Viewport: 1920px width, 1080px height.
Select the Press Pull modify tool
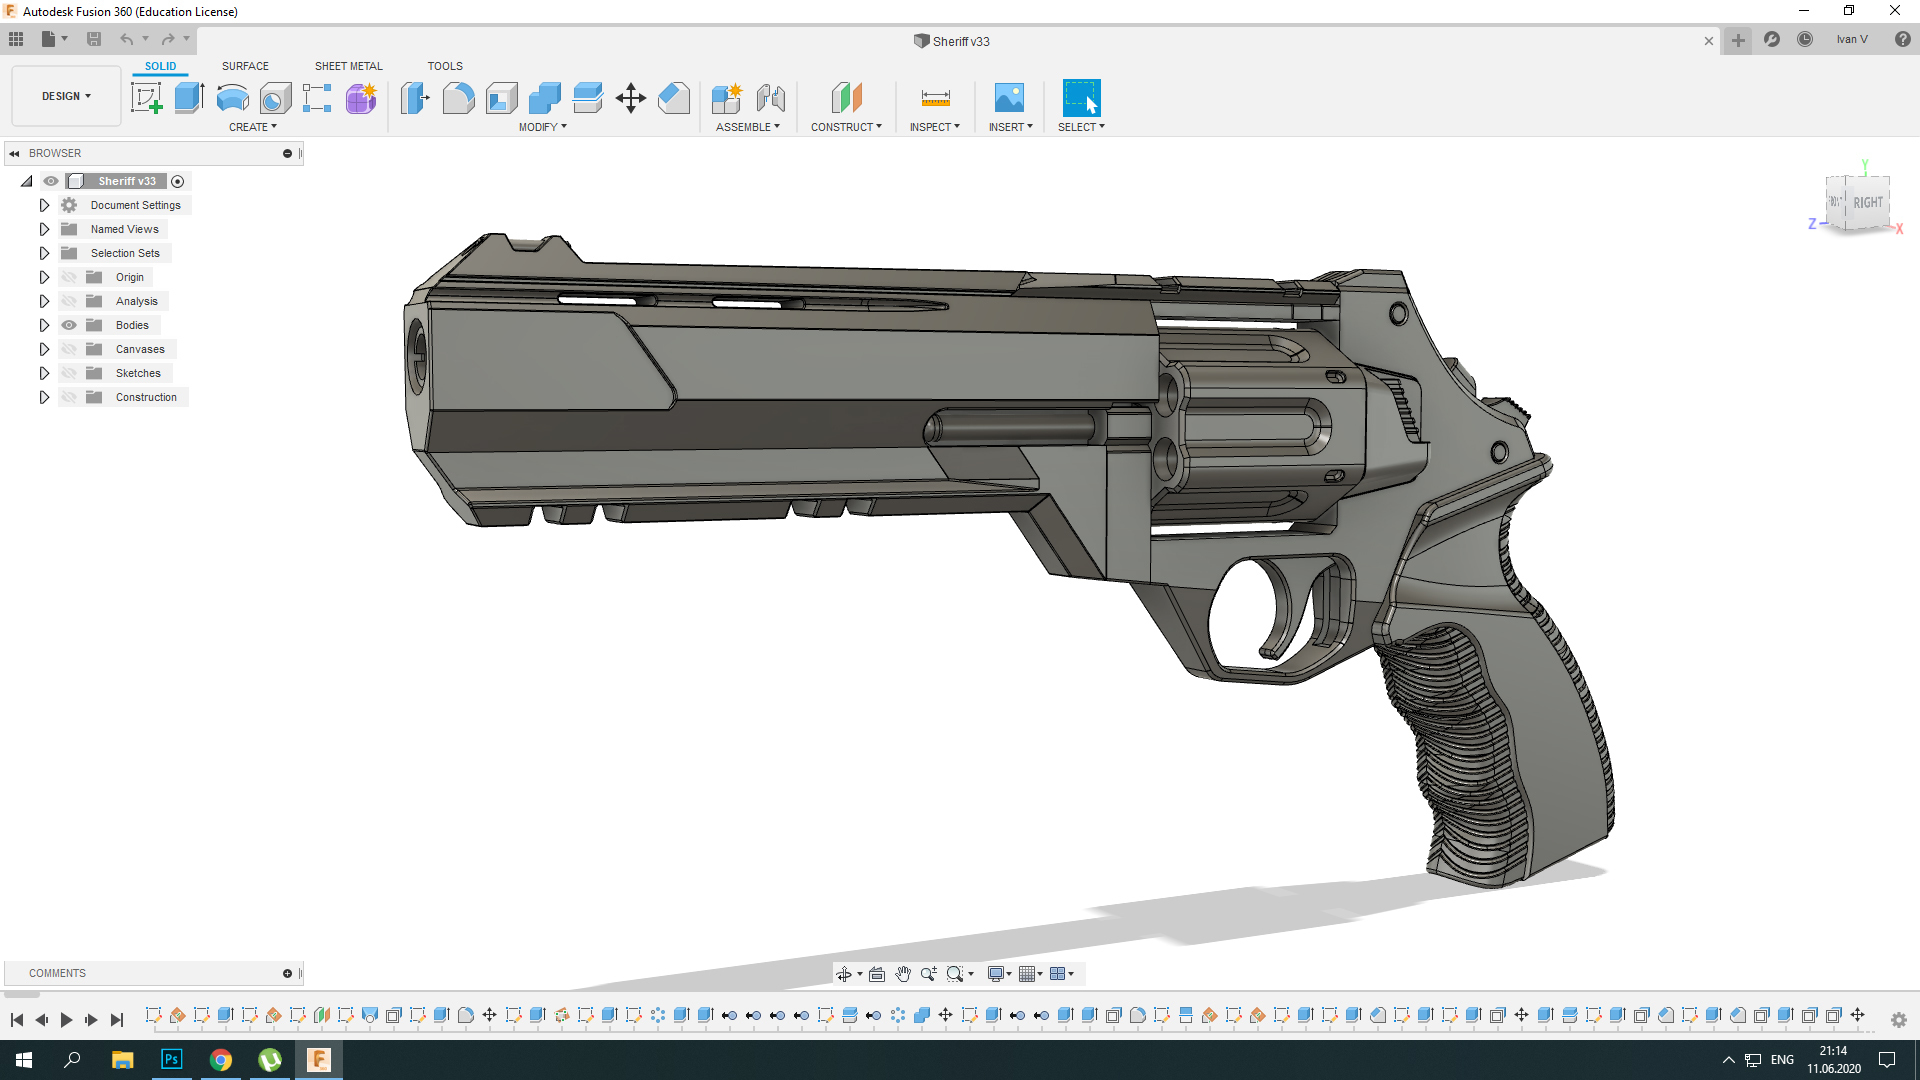tap(414, 98)
